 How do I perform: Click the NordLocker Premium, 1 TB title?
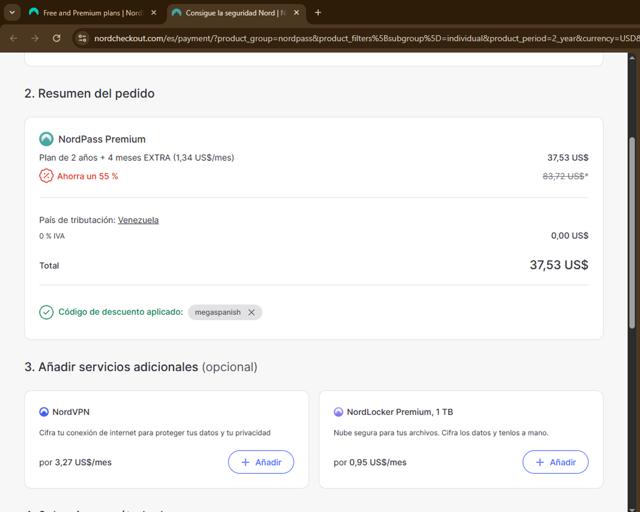[x=400, y=412]
